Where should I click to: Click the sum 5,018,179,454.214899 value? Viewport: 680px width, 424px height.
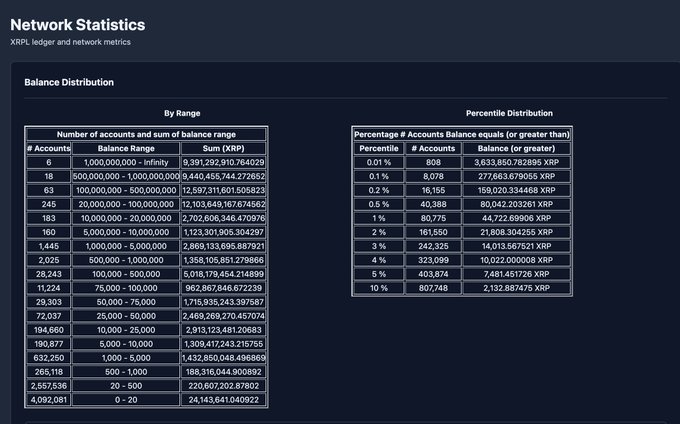(x=223, y=274)
